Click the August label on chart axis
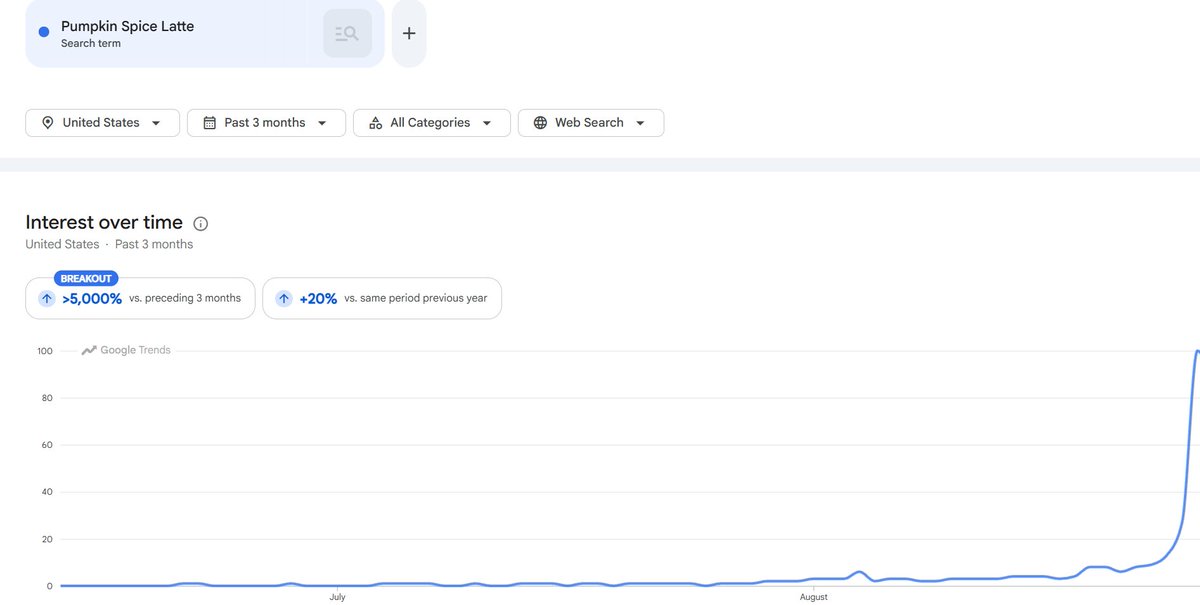 point(814,597)
